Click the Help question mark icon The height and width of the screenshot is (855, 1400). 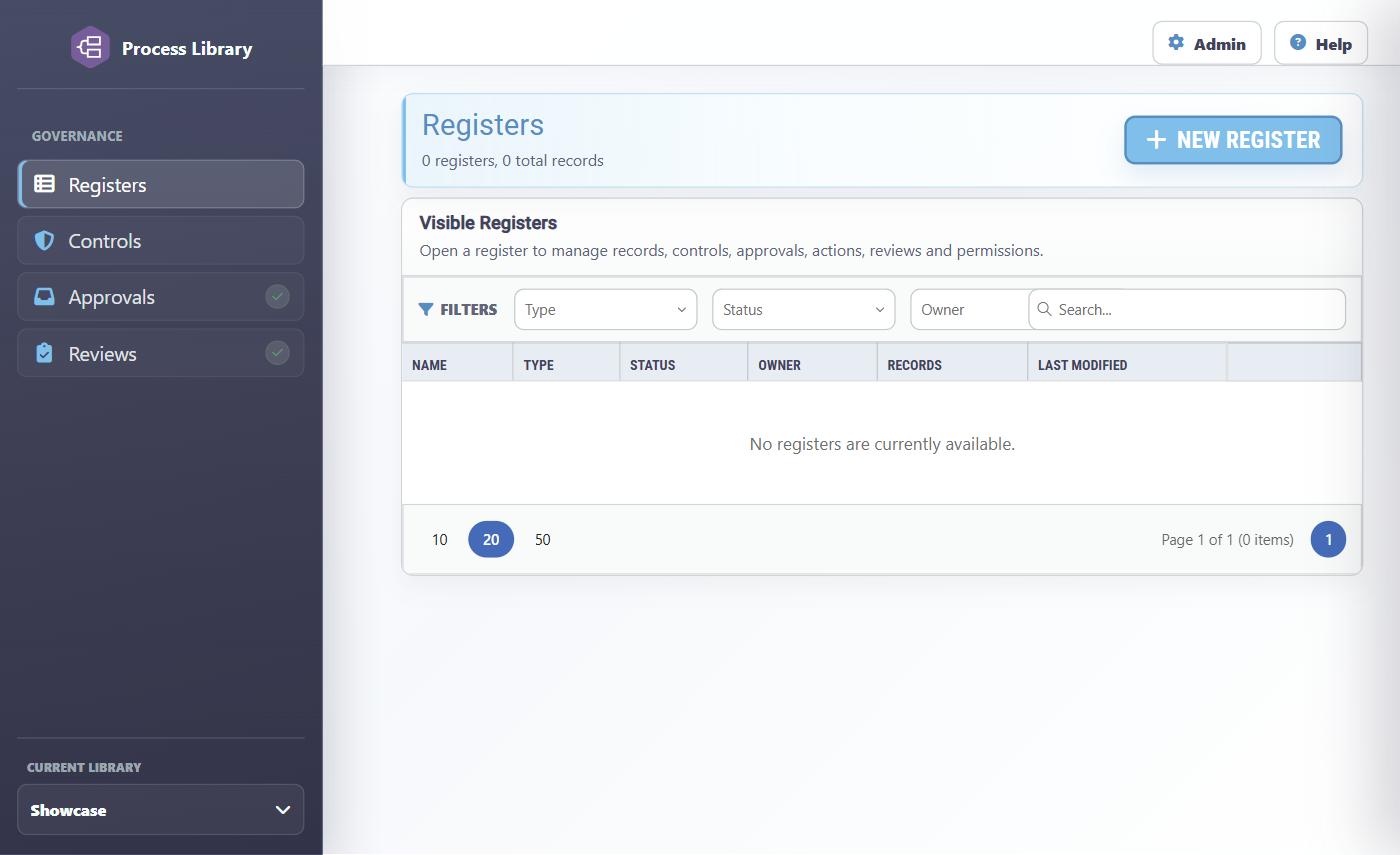[x=1298, y=42]
